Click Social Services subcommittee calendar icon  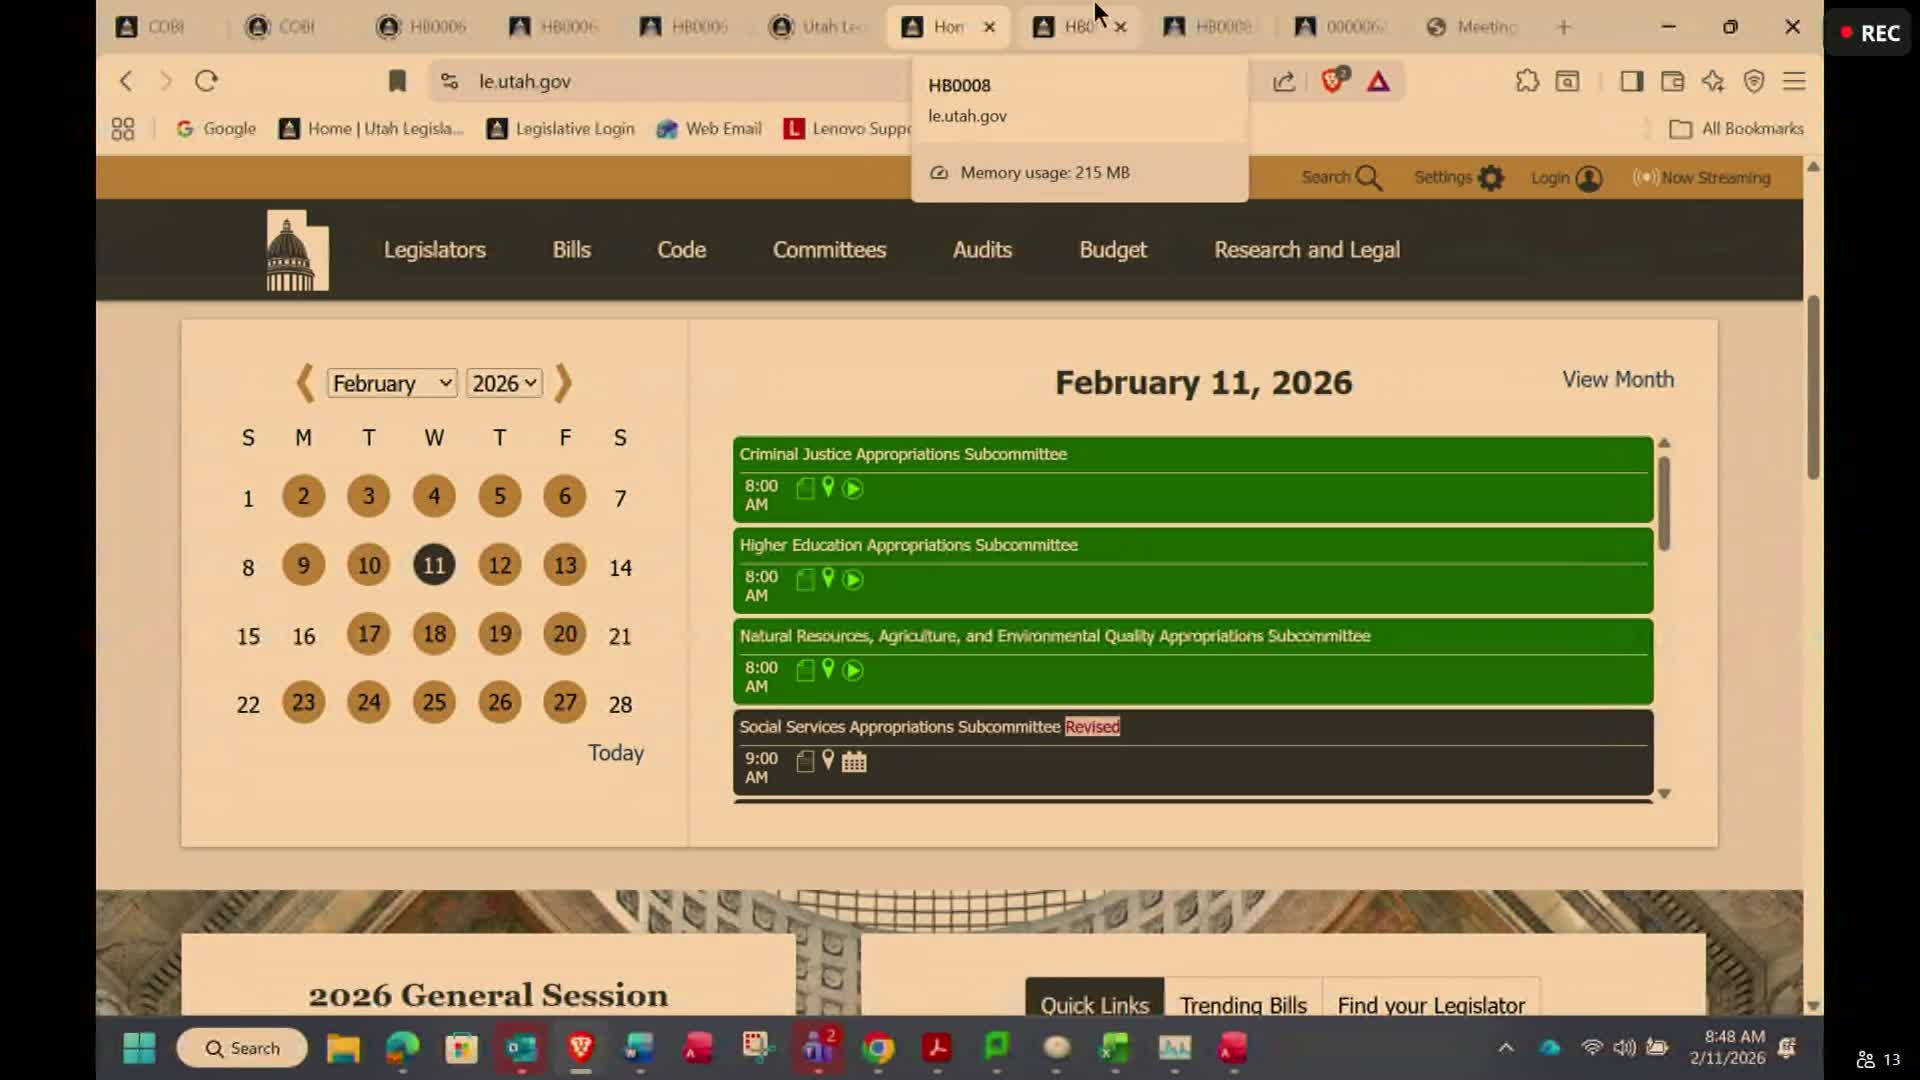853,762
